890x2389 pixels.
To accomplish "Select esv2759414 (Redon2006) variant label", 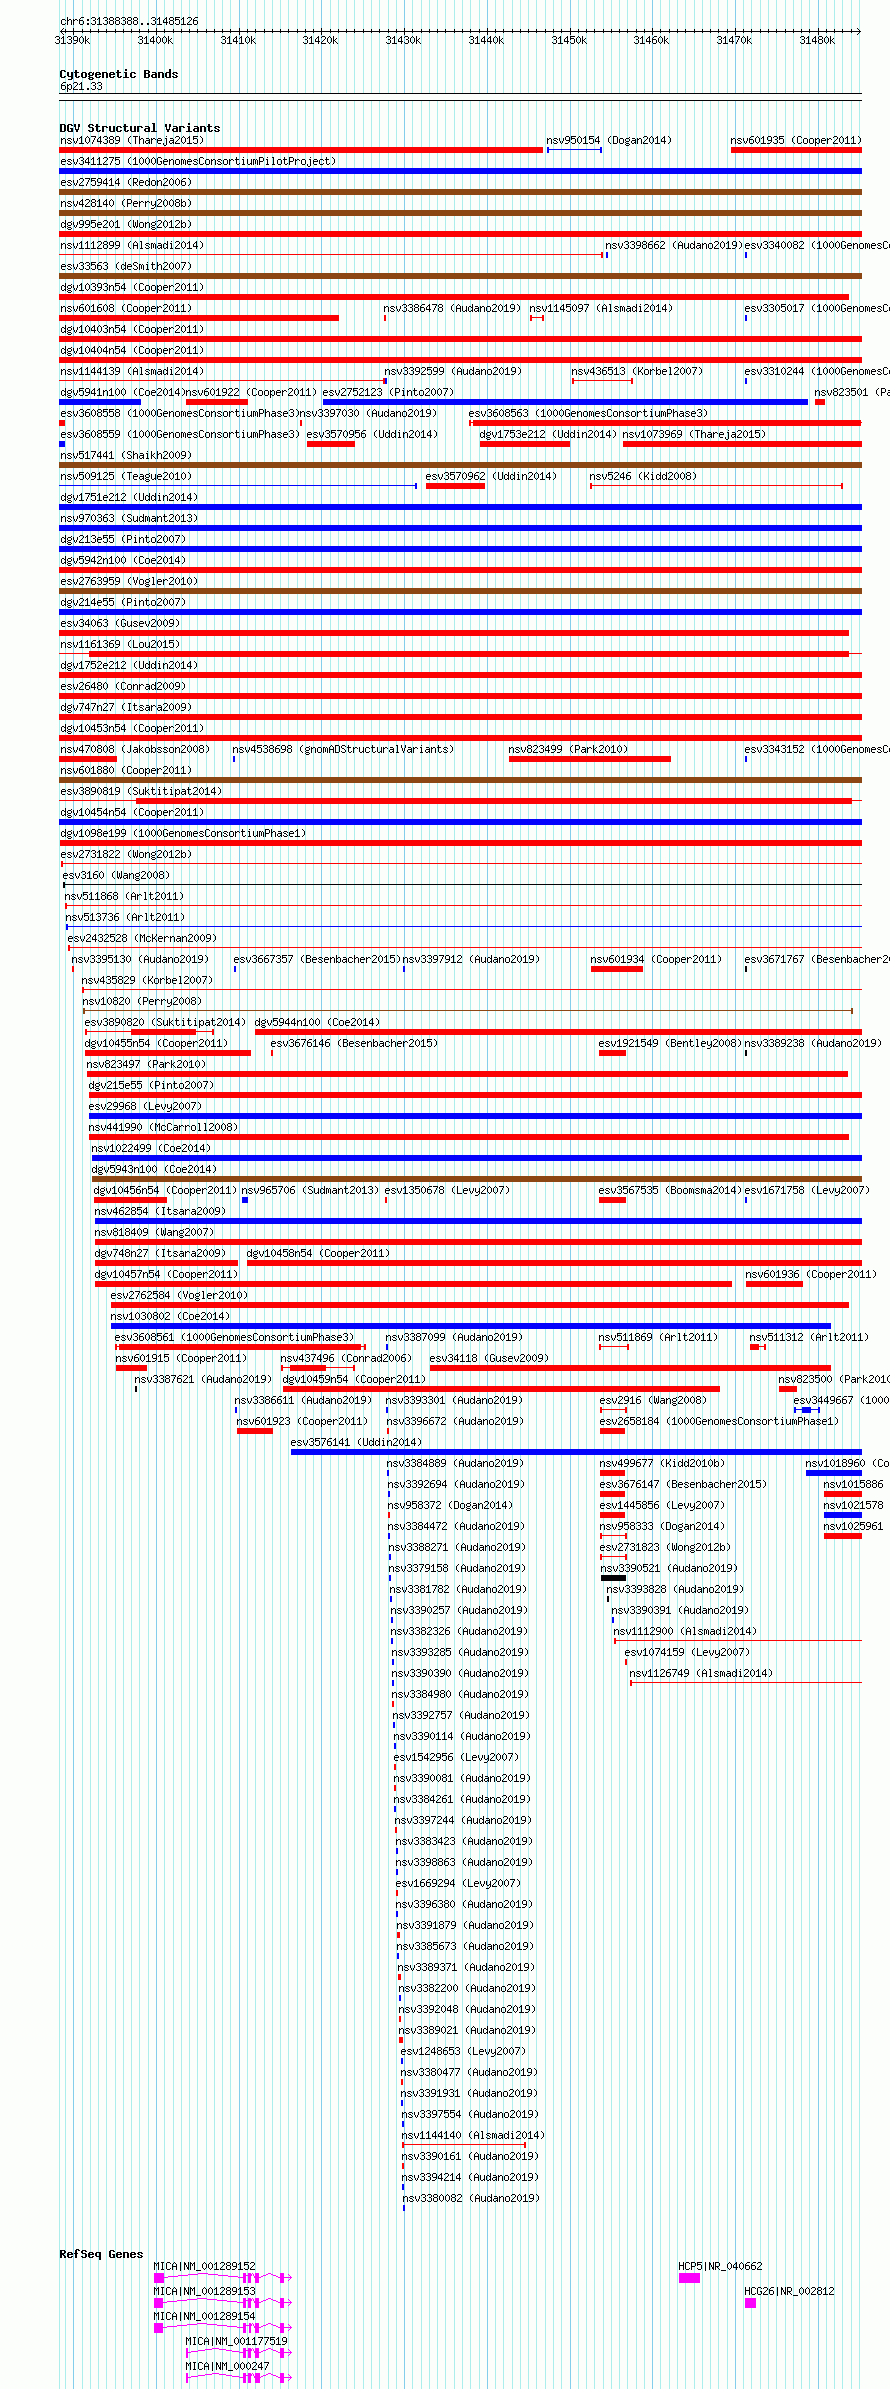I will click(x=126, y=182).
